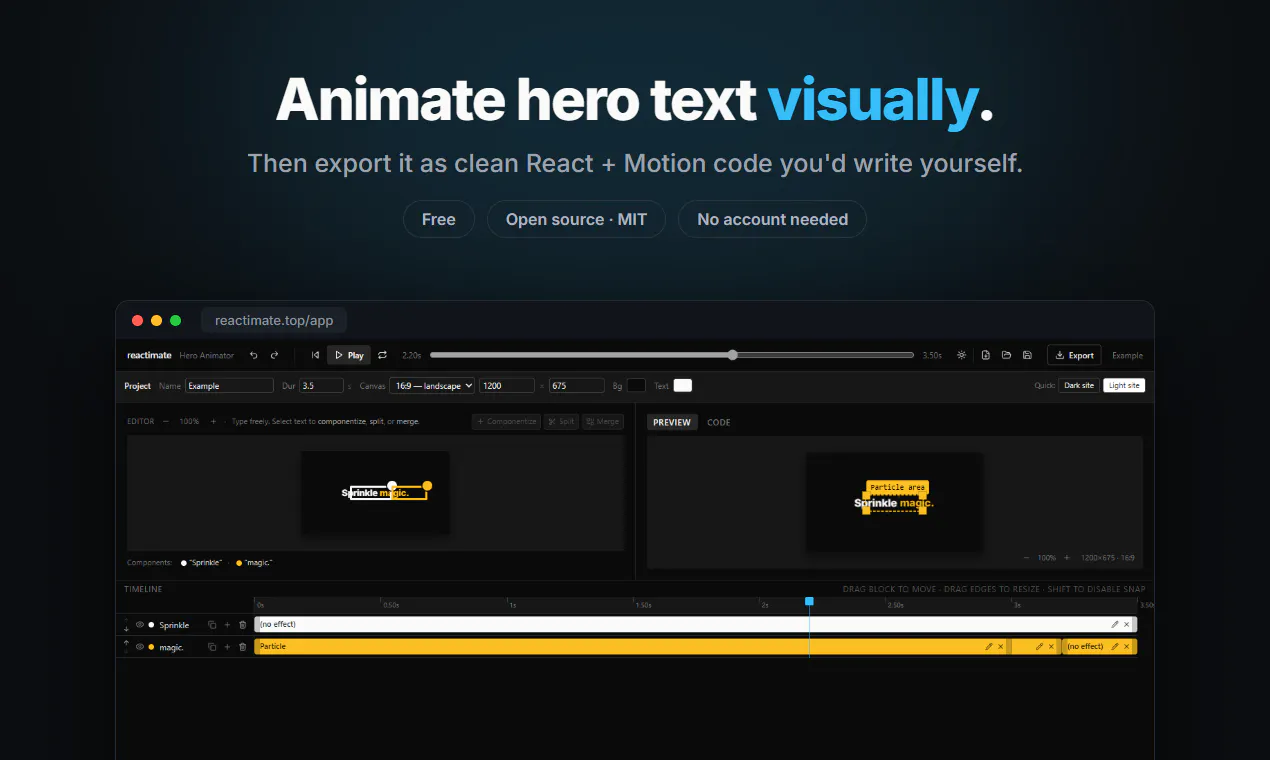
Task: Switch to the CODE tab
Action: (x=719, y=422)
